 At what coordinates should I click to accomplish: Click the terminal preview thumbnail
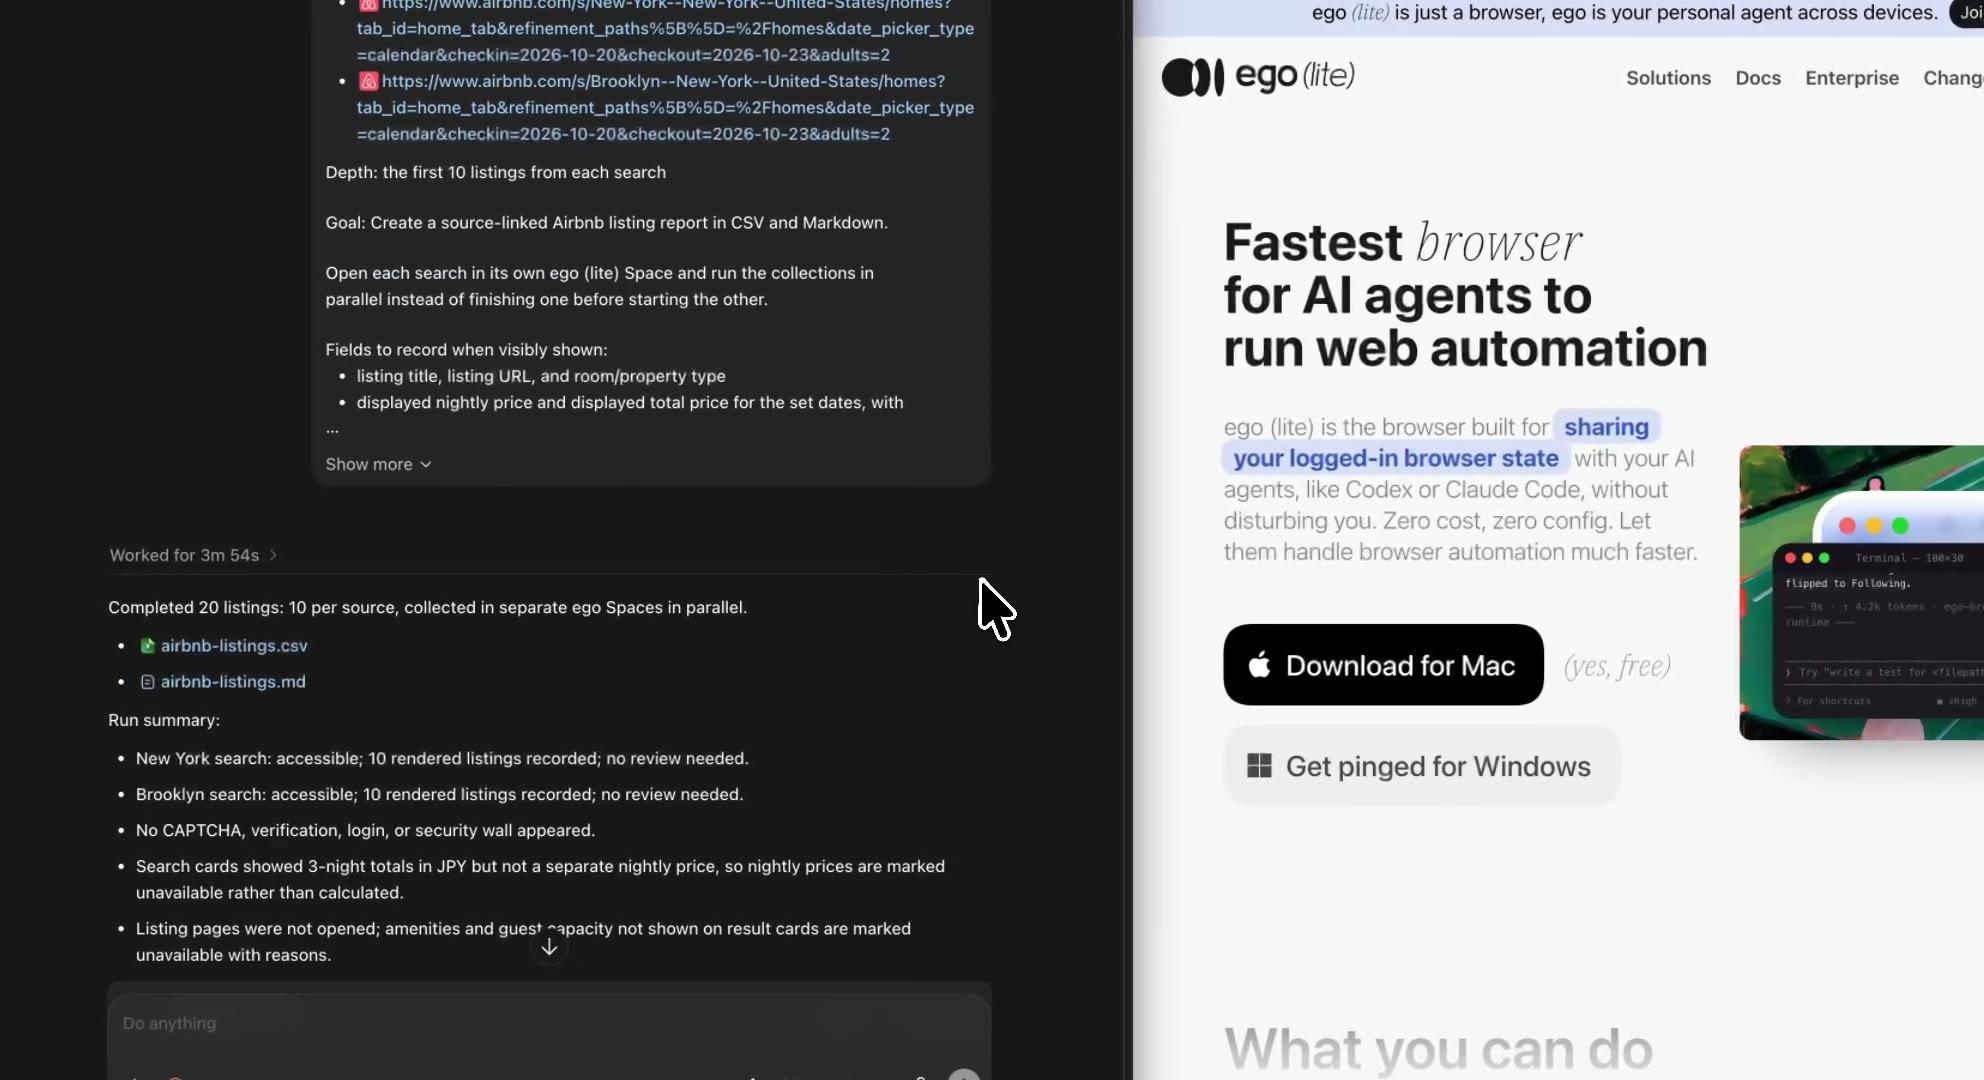[x=1862, y=593]
